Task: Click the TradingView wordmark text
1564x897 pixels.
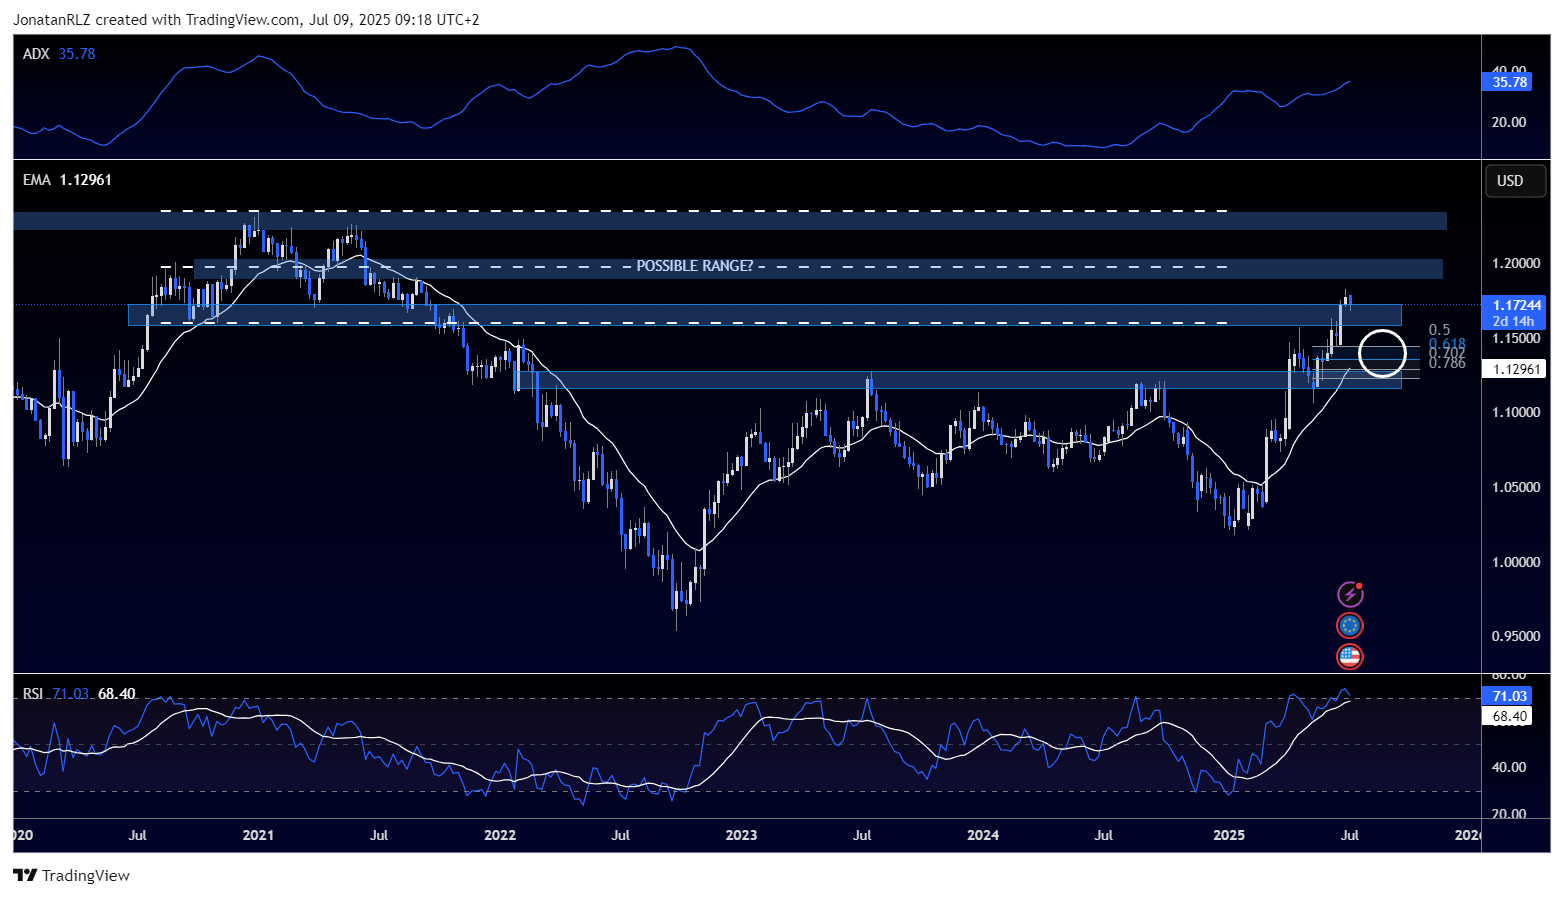Action: 86,876
